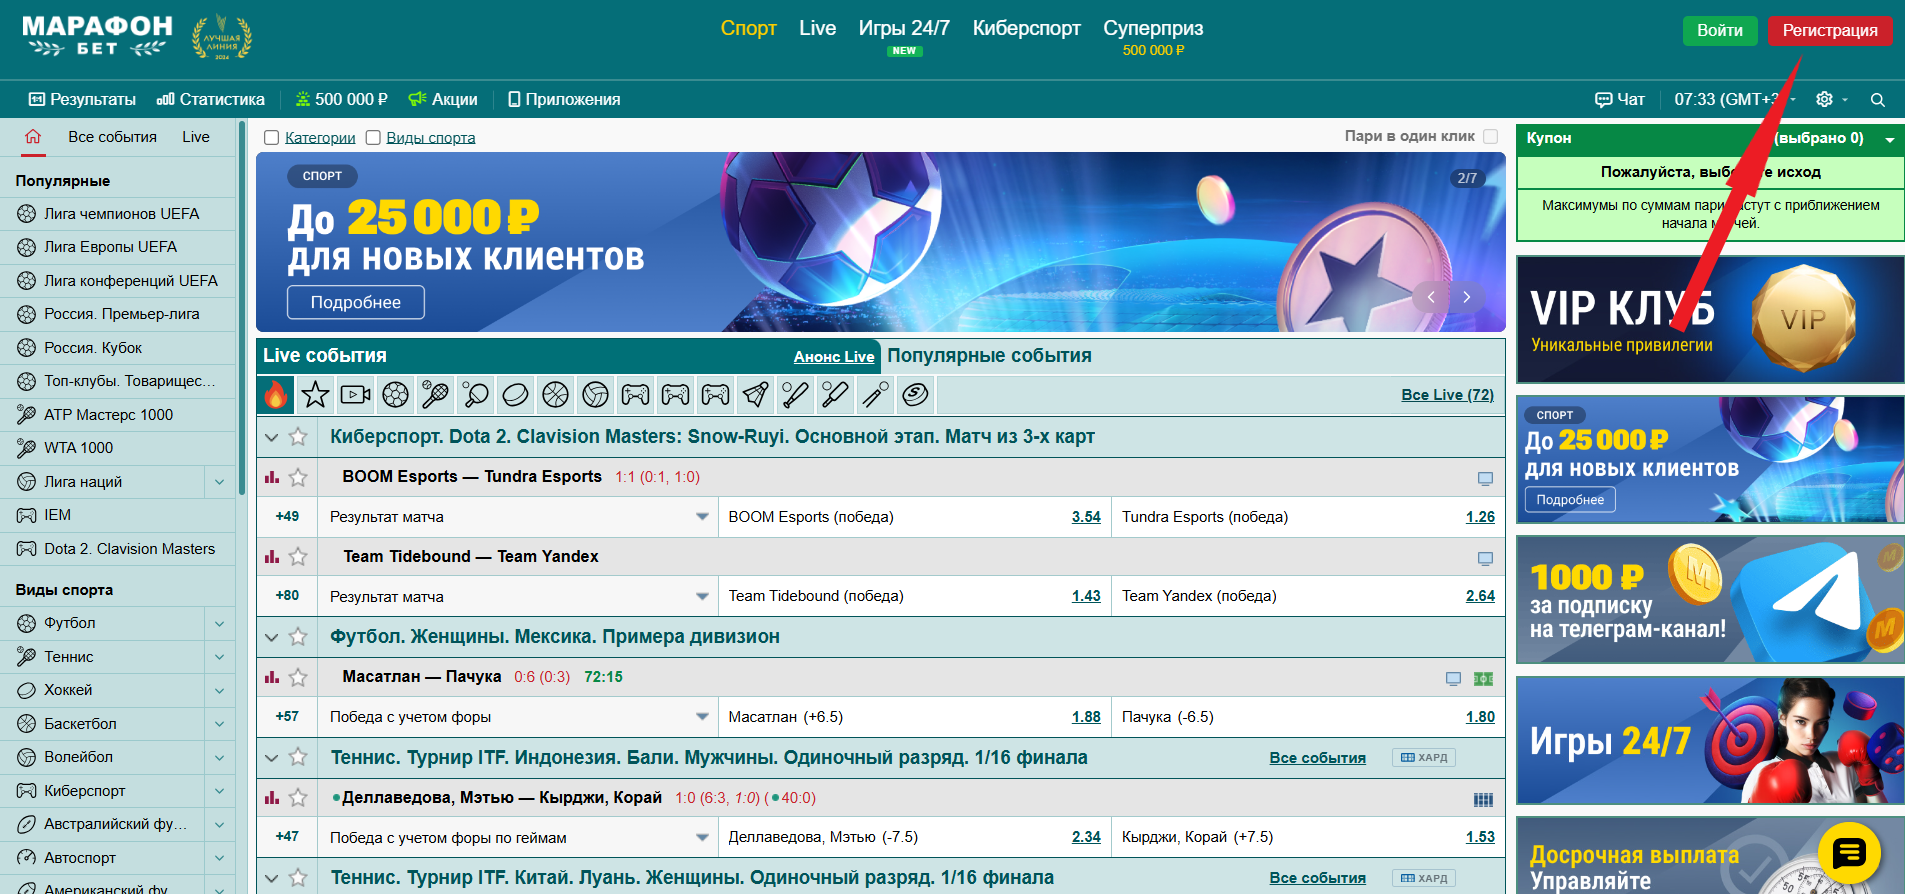
Task: Open Победа с учетом форы market dropdown
Action: click(x=518, y=717)
